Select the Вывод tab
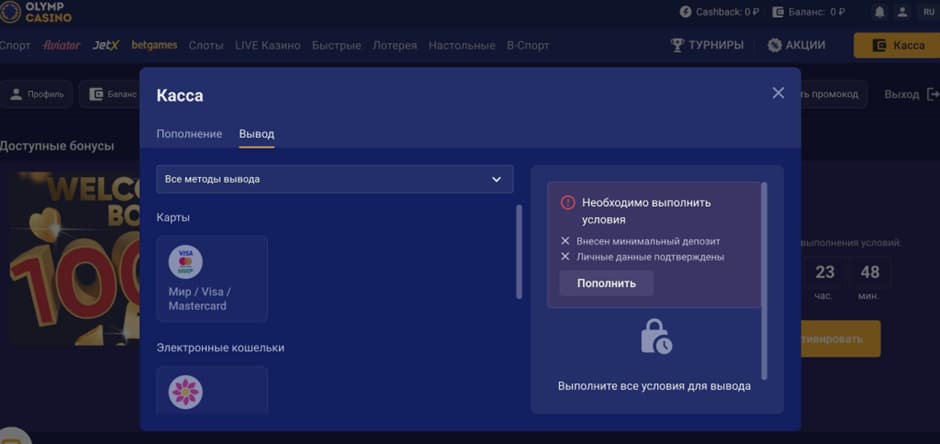This screenshot has height=444, width=940. coord(256,134)
